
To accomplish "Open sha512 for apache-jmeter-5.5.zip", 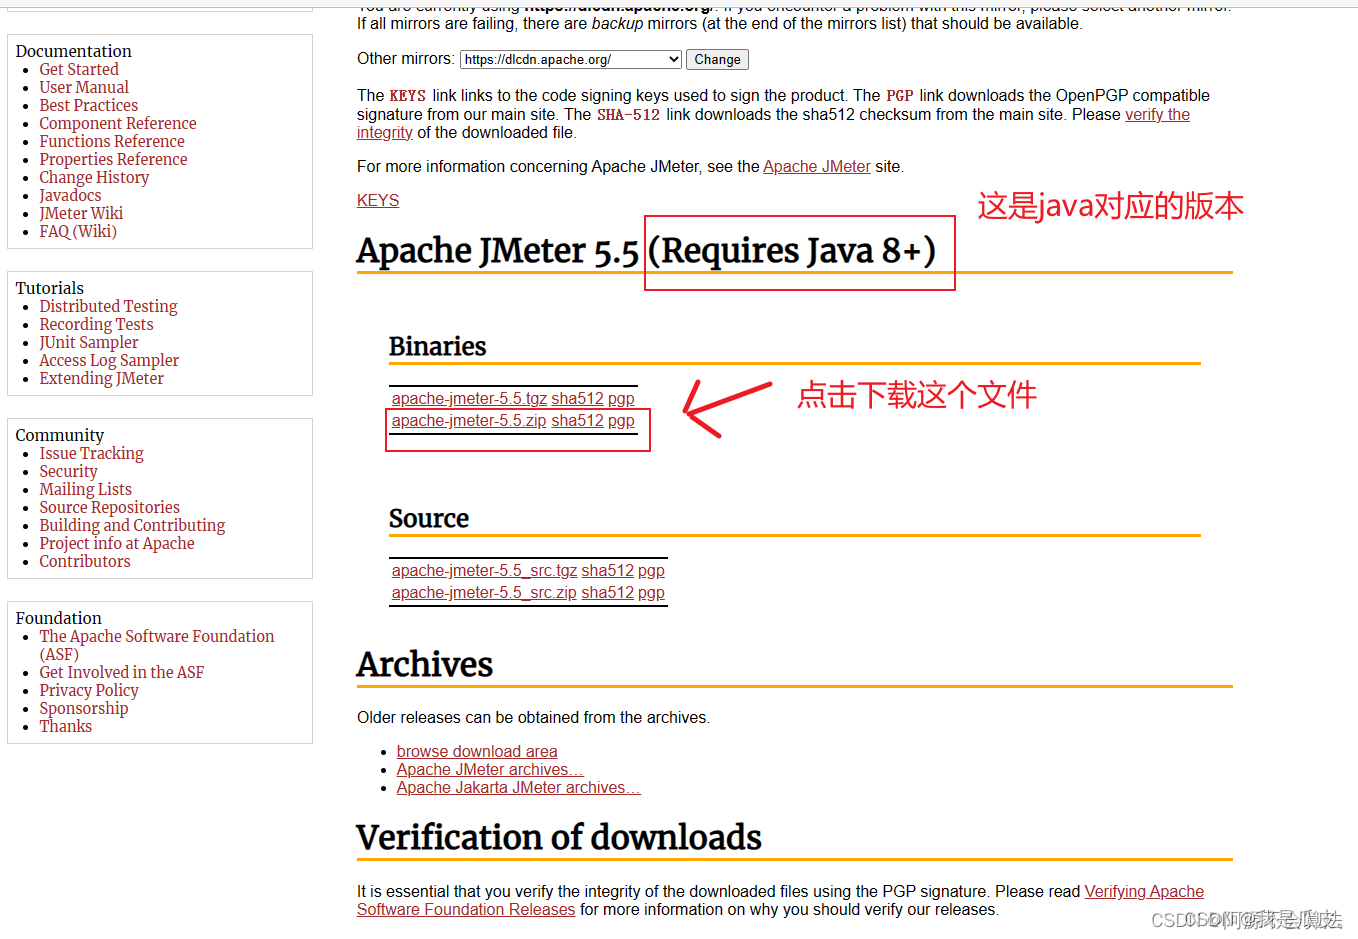I will 577,420.
